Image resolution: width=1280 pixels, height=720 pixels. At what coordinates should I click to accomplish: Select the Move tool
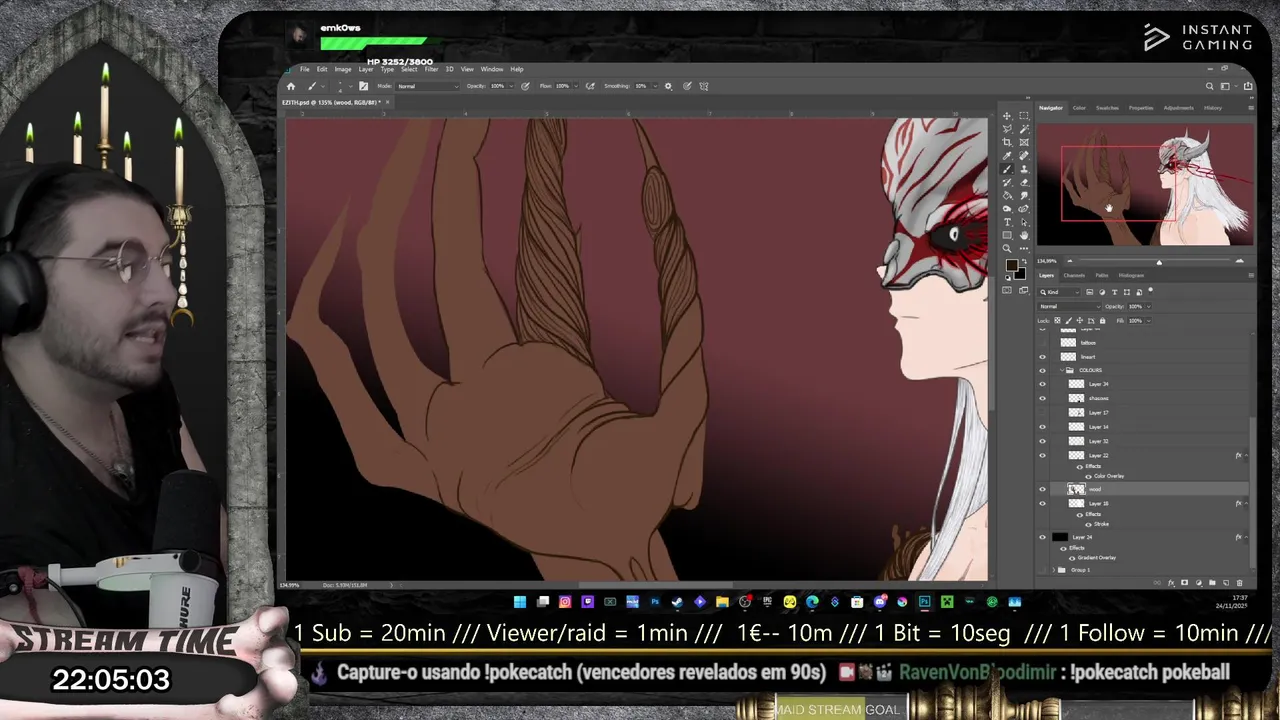(1007, 116)
